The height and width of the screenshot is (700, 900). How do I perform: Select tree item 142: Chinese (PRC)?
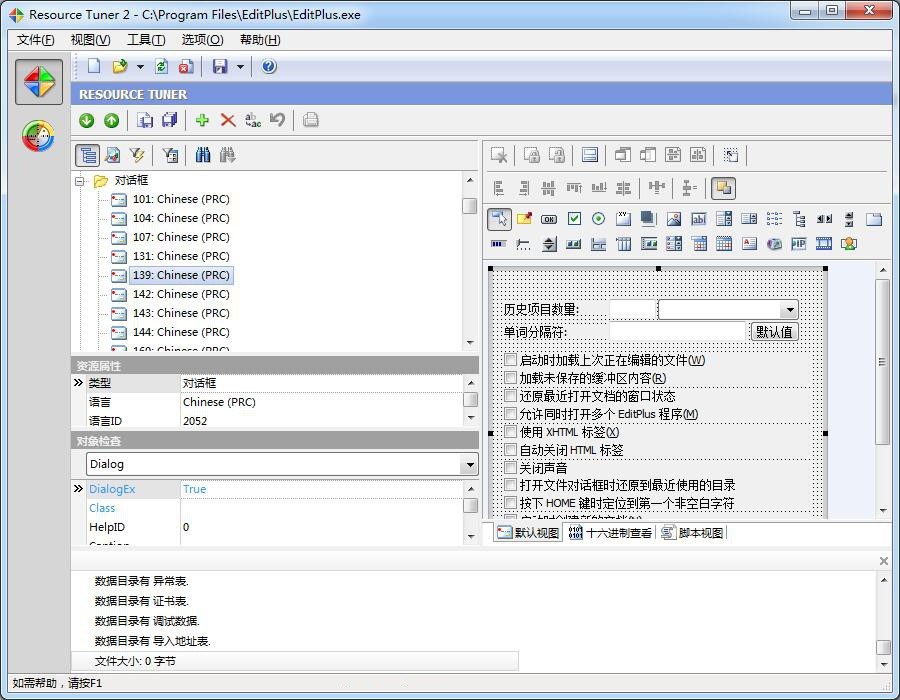181,294
